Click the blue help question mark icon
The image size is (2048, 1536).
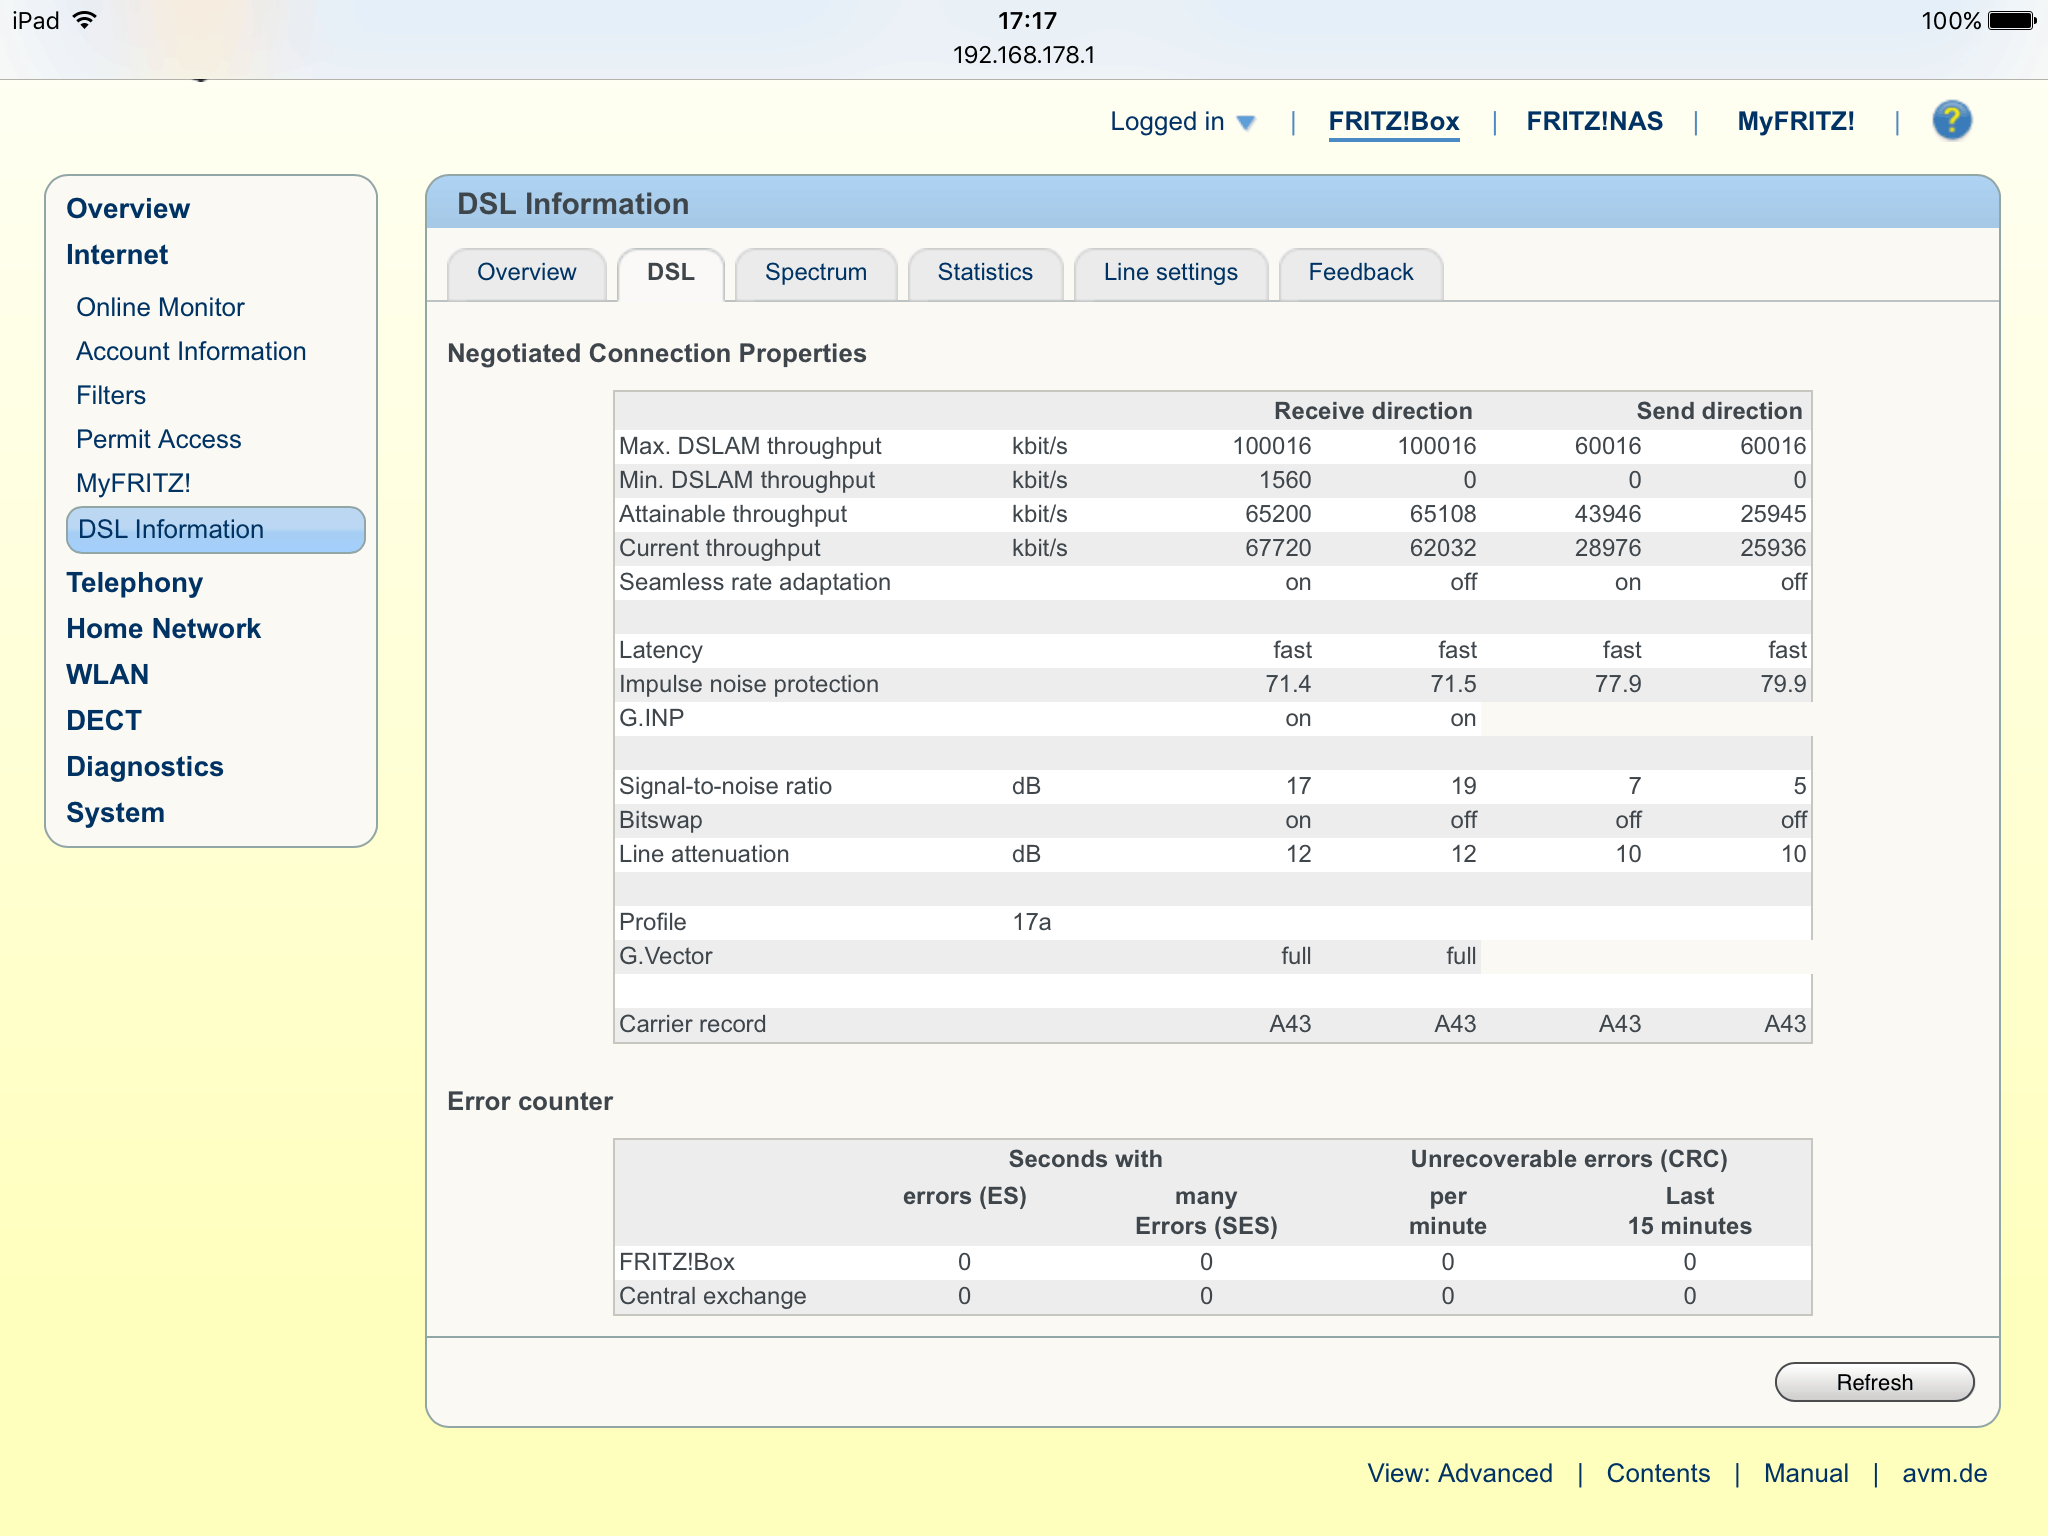[x=1951, y=121]
